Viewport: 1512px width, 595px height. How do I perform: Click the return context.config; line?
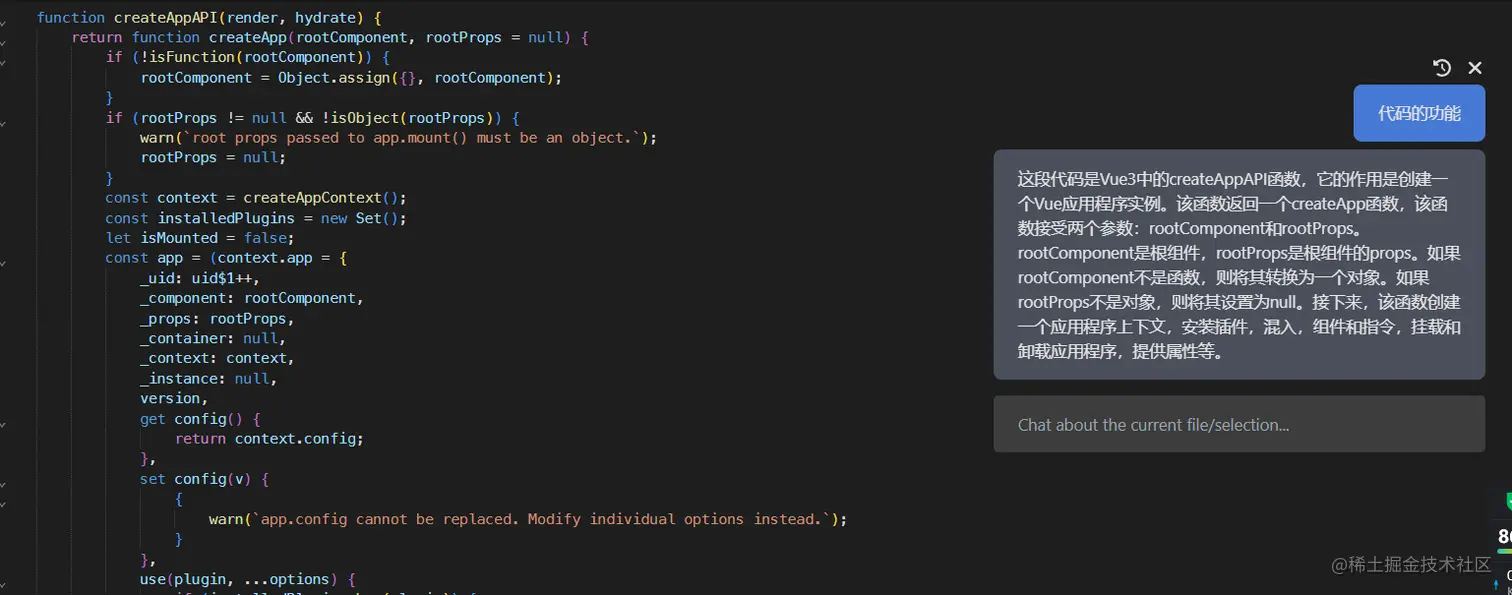pyautogui.click(x=269, y=438)
